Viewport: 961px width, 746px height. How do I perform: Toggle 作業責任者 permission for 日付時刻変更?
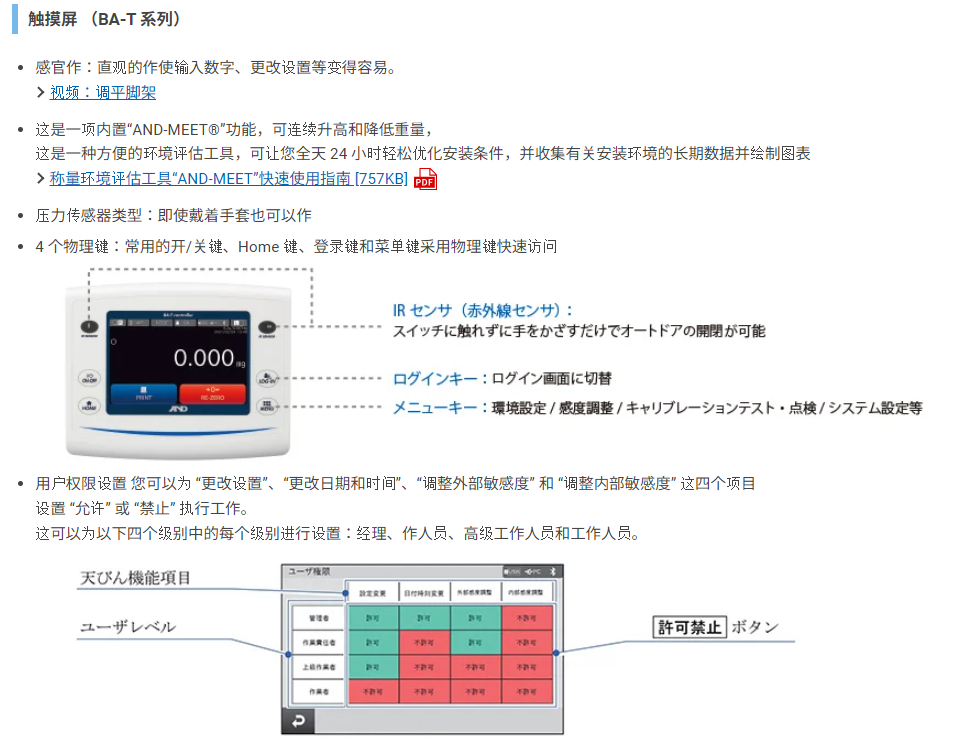point(423,642)
